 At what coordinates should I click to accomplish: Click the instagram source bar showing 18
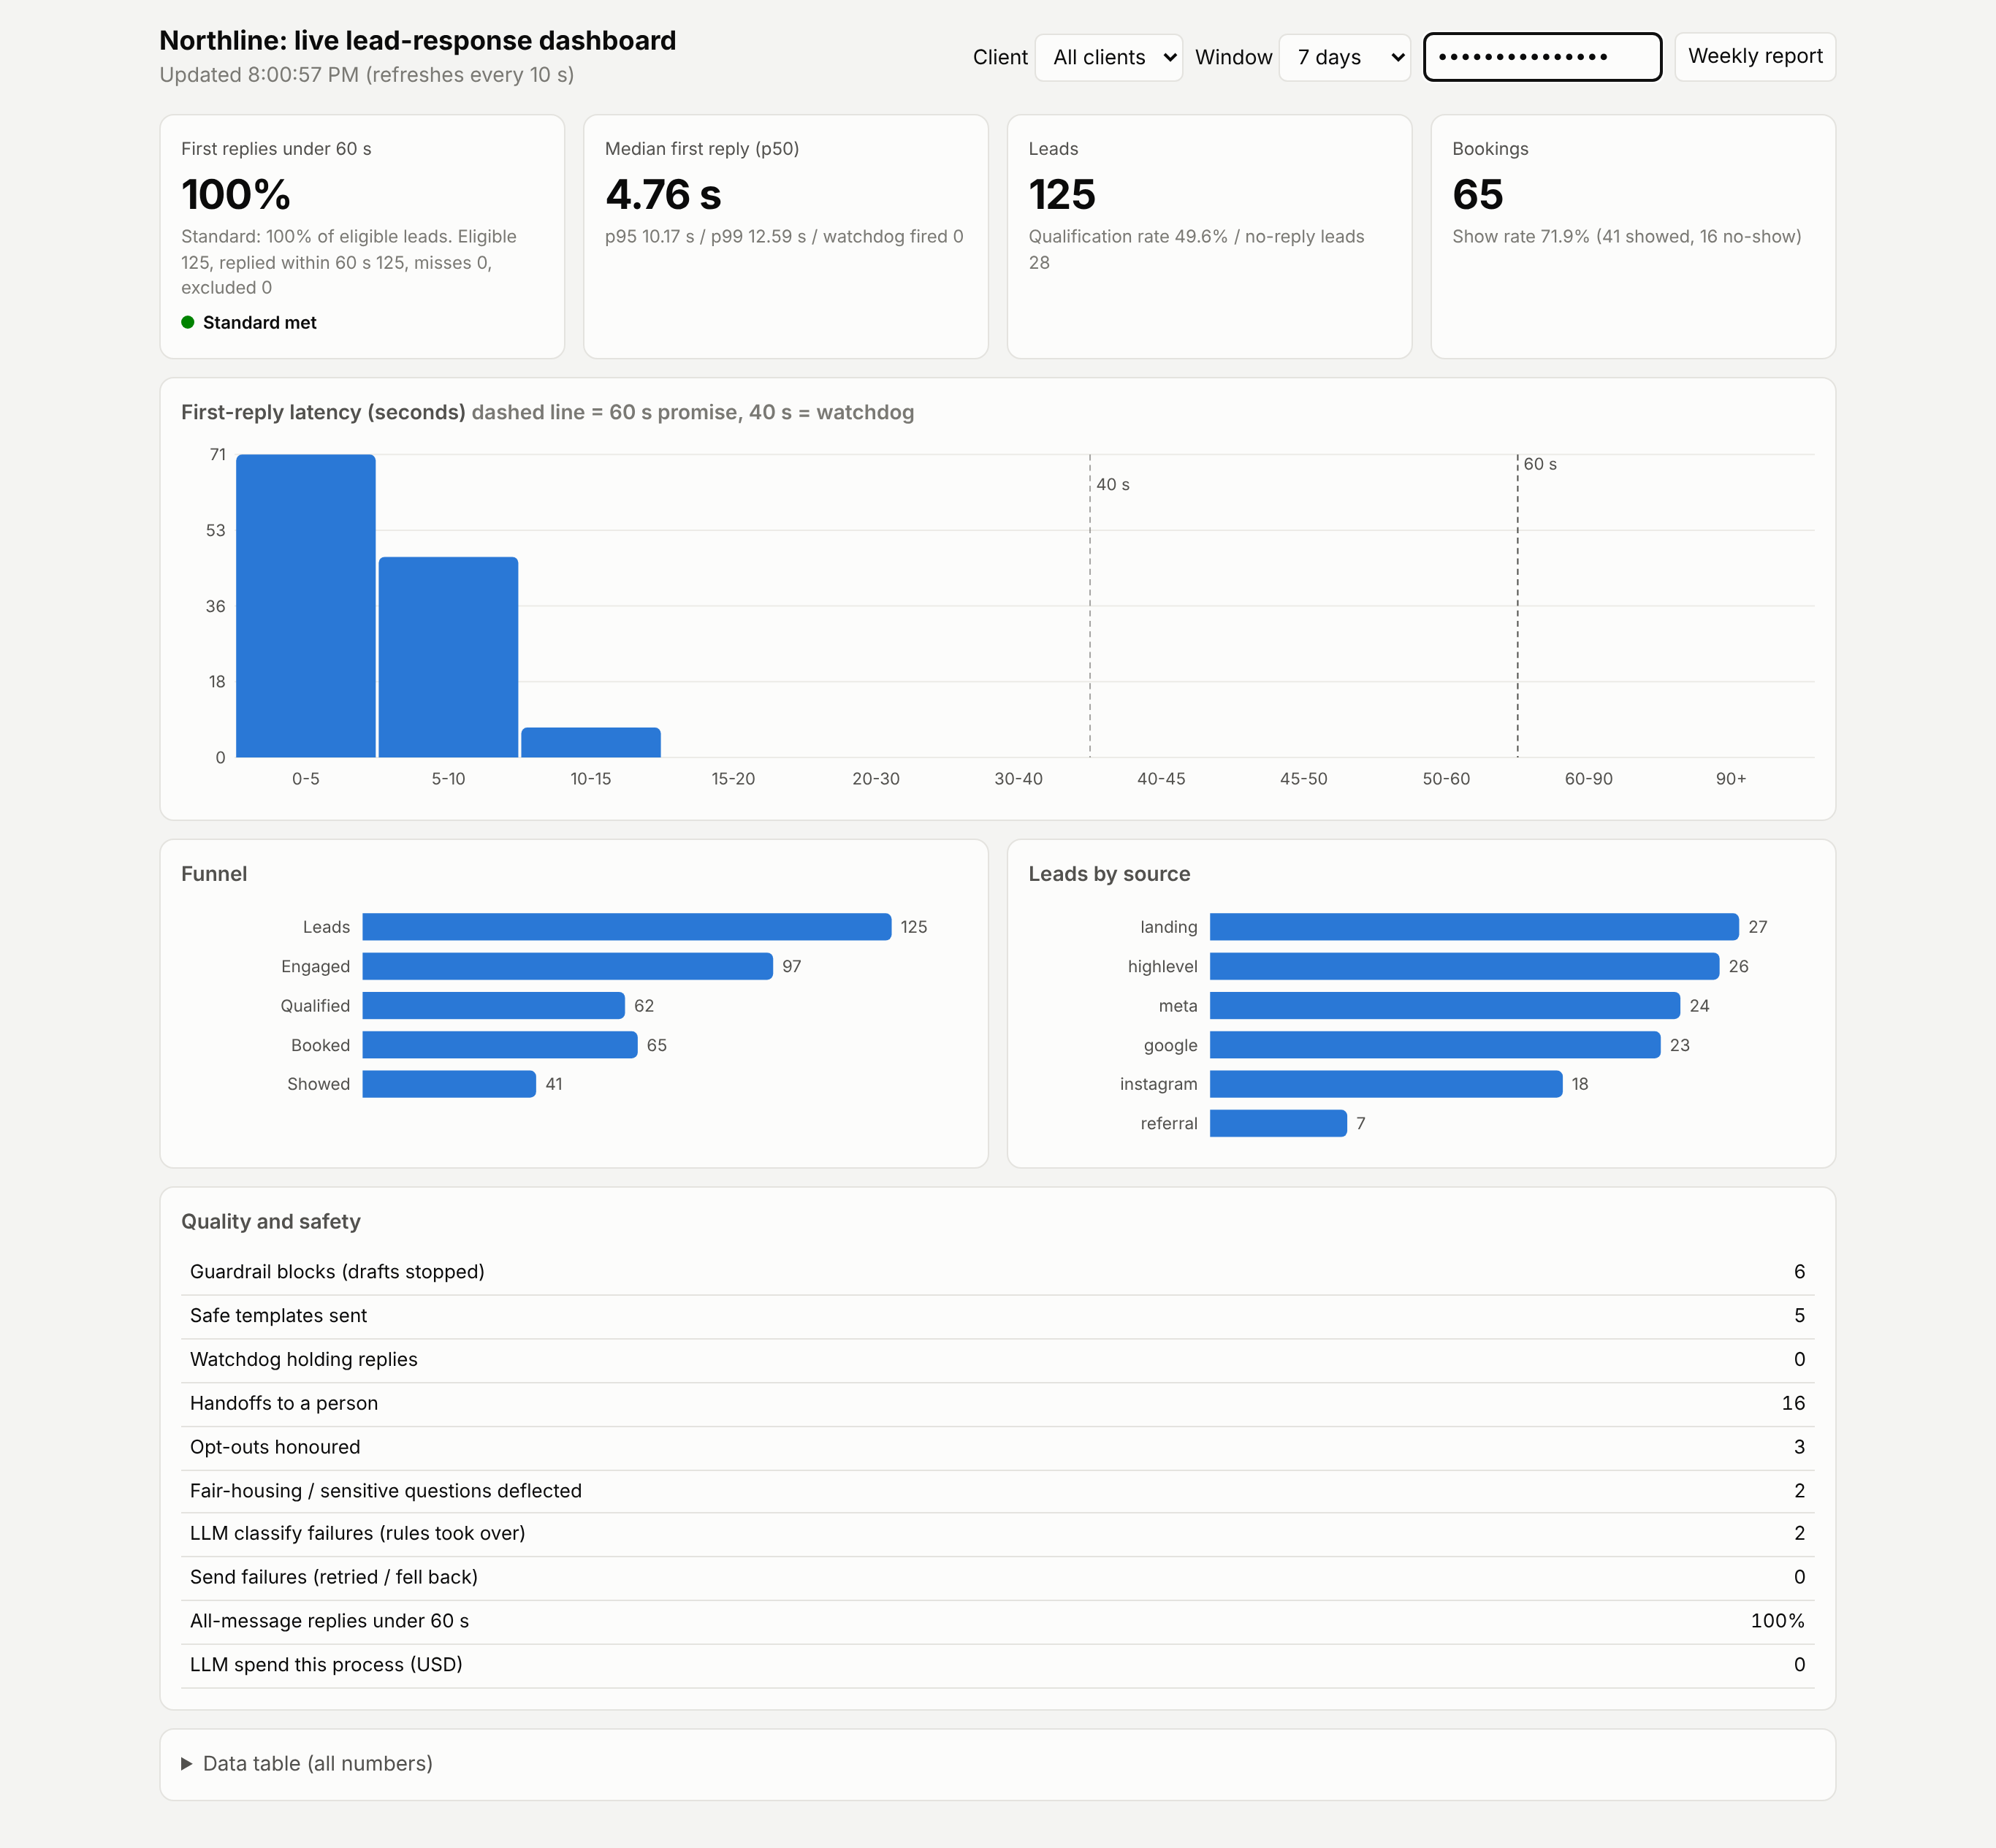point(1386,1084)
